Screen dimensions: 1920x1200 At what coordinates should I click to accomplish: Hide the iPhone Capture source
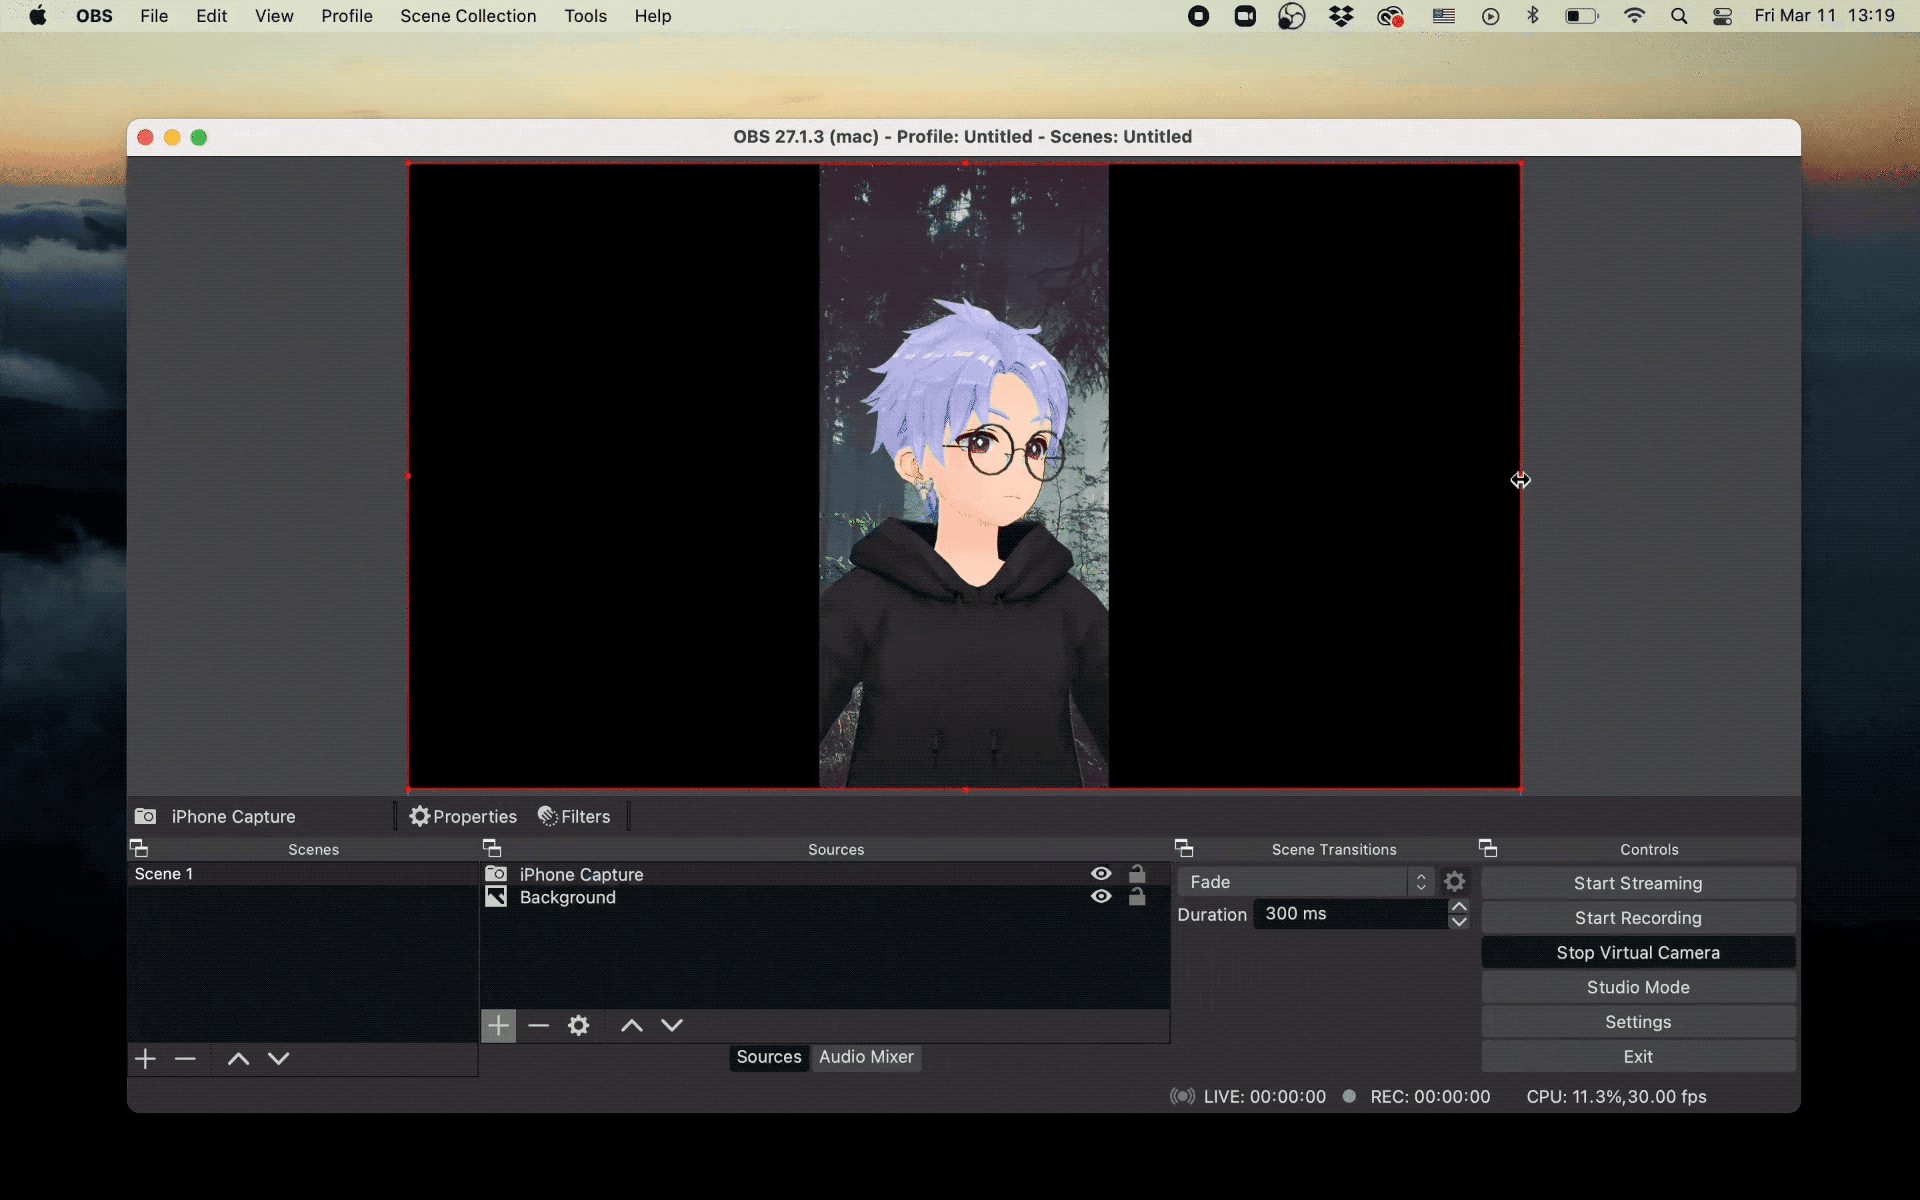click(x=1101, y=873)
